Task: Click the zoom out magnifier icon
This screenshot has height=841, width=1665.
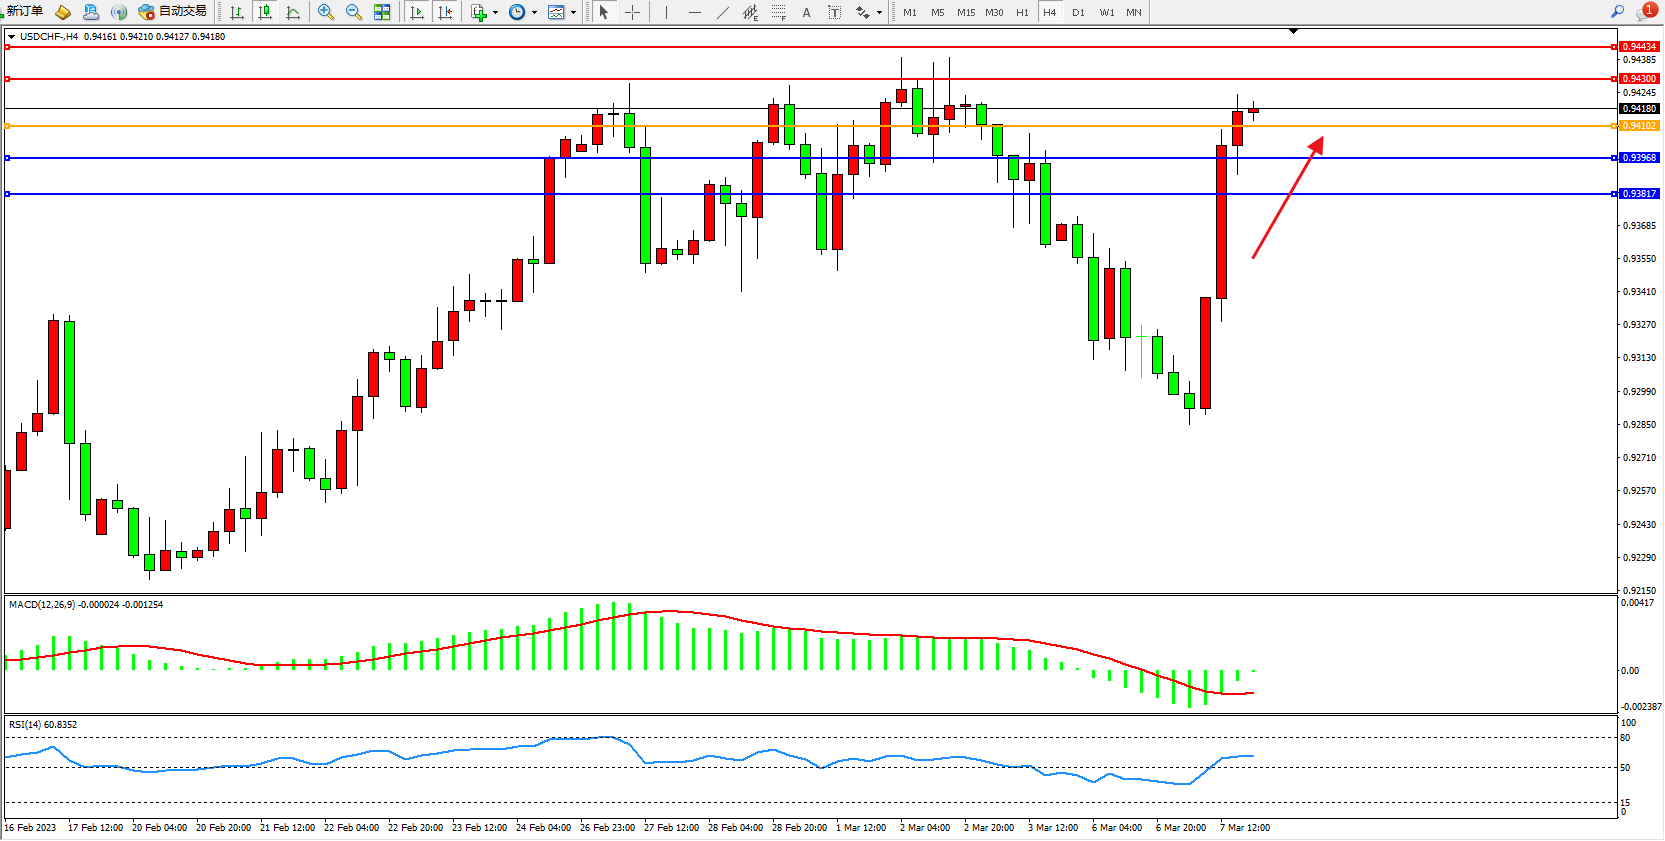Action: (353, 12)
